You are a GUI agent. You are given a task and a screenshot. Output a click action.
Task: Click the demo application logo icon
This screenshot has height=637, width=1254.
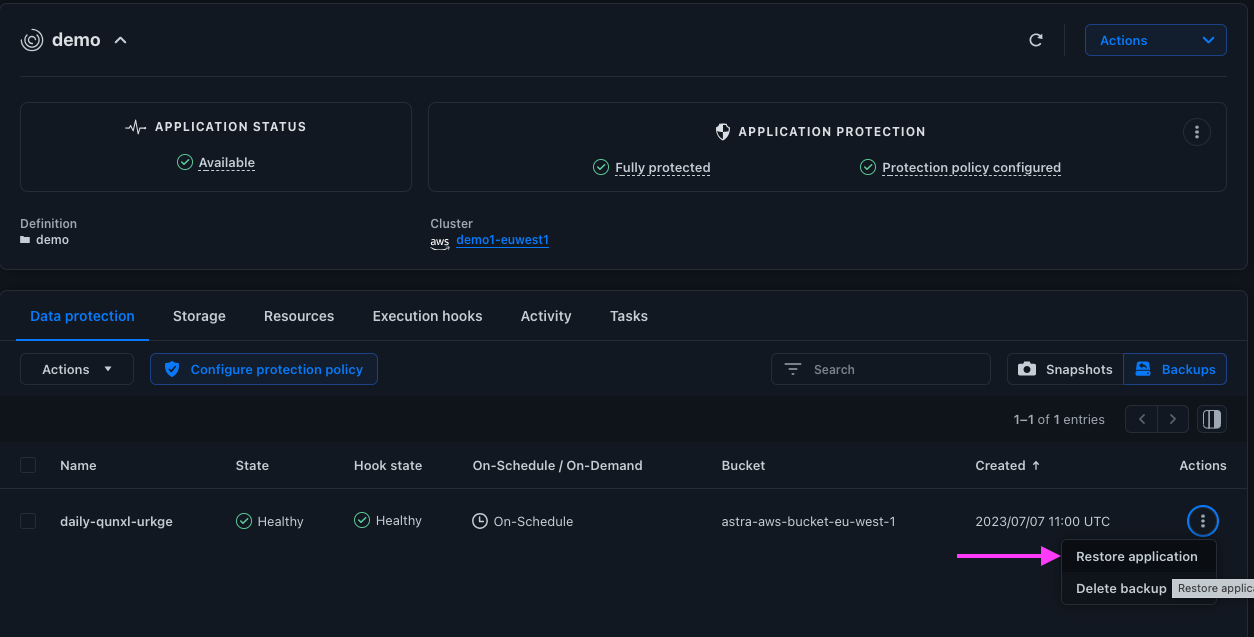click(x=32, y=40)
